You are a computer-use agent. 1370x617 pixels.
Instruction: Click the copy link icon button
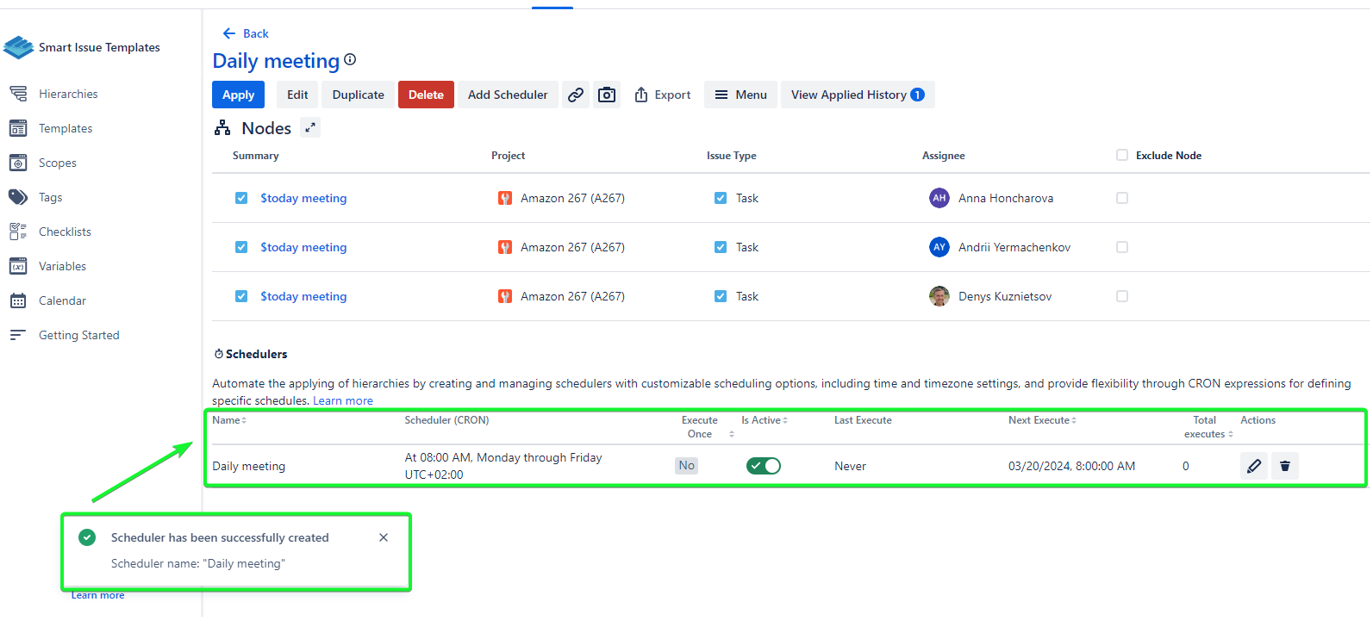tap(576, 95)
